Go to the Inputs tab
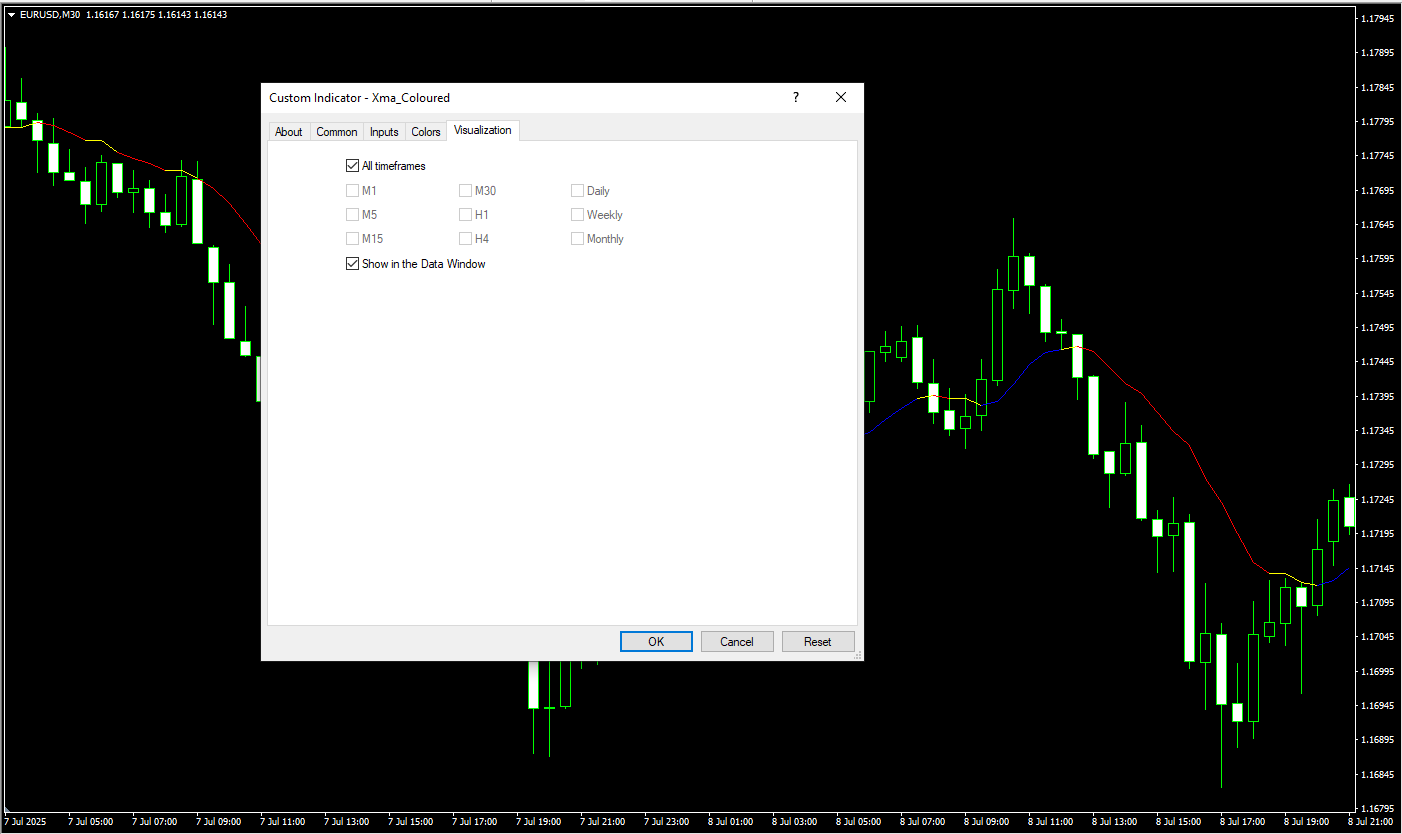1402x834 pixels. click(x=384, y=132)
